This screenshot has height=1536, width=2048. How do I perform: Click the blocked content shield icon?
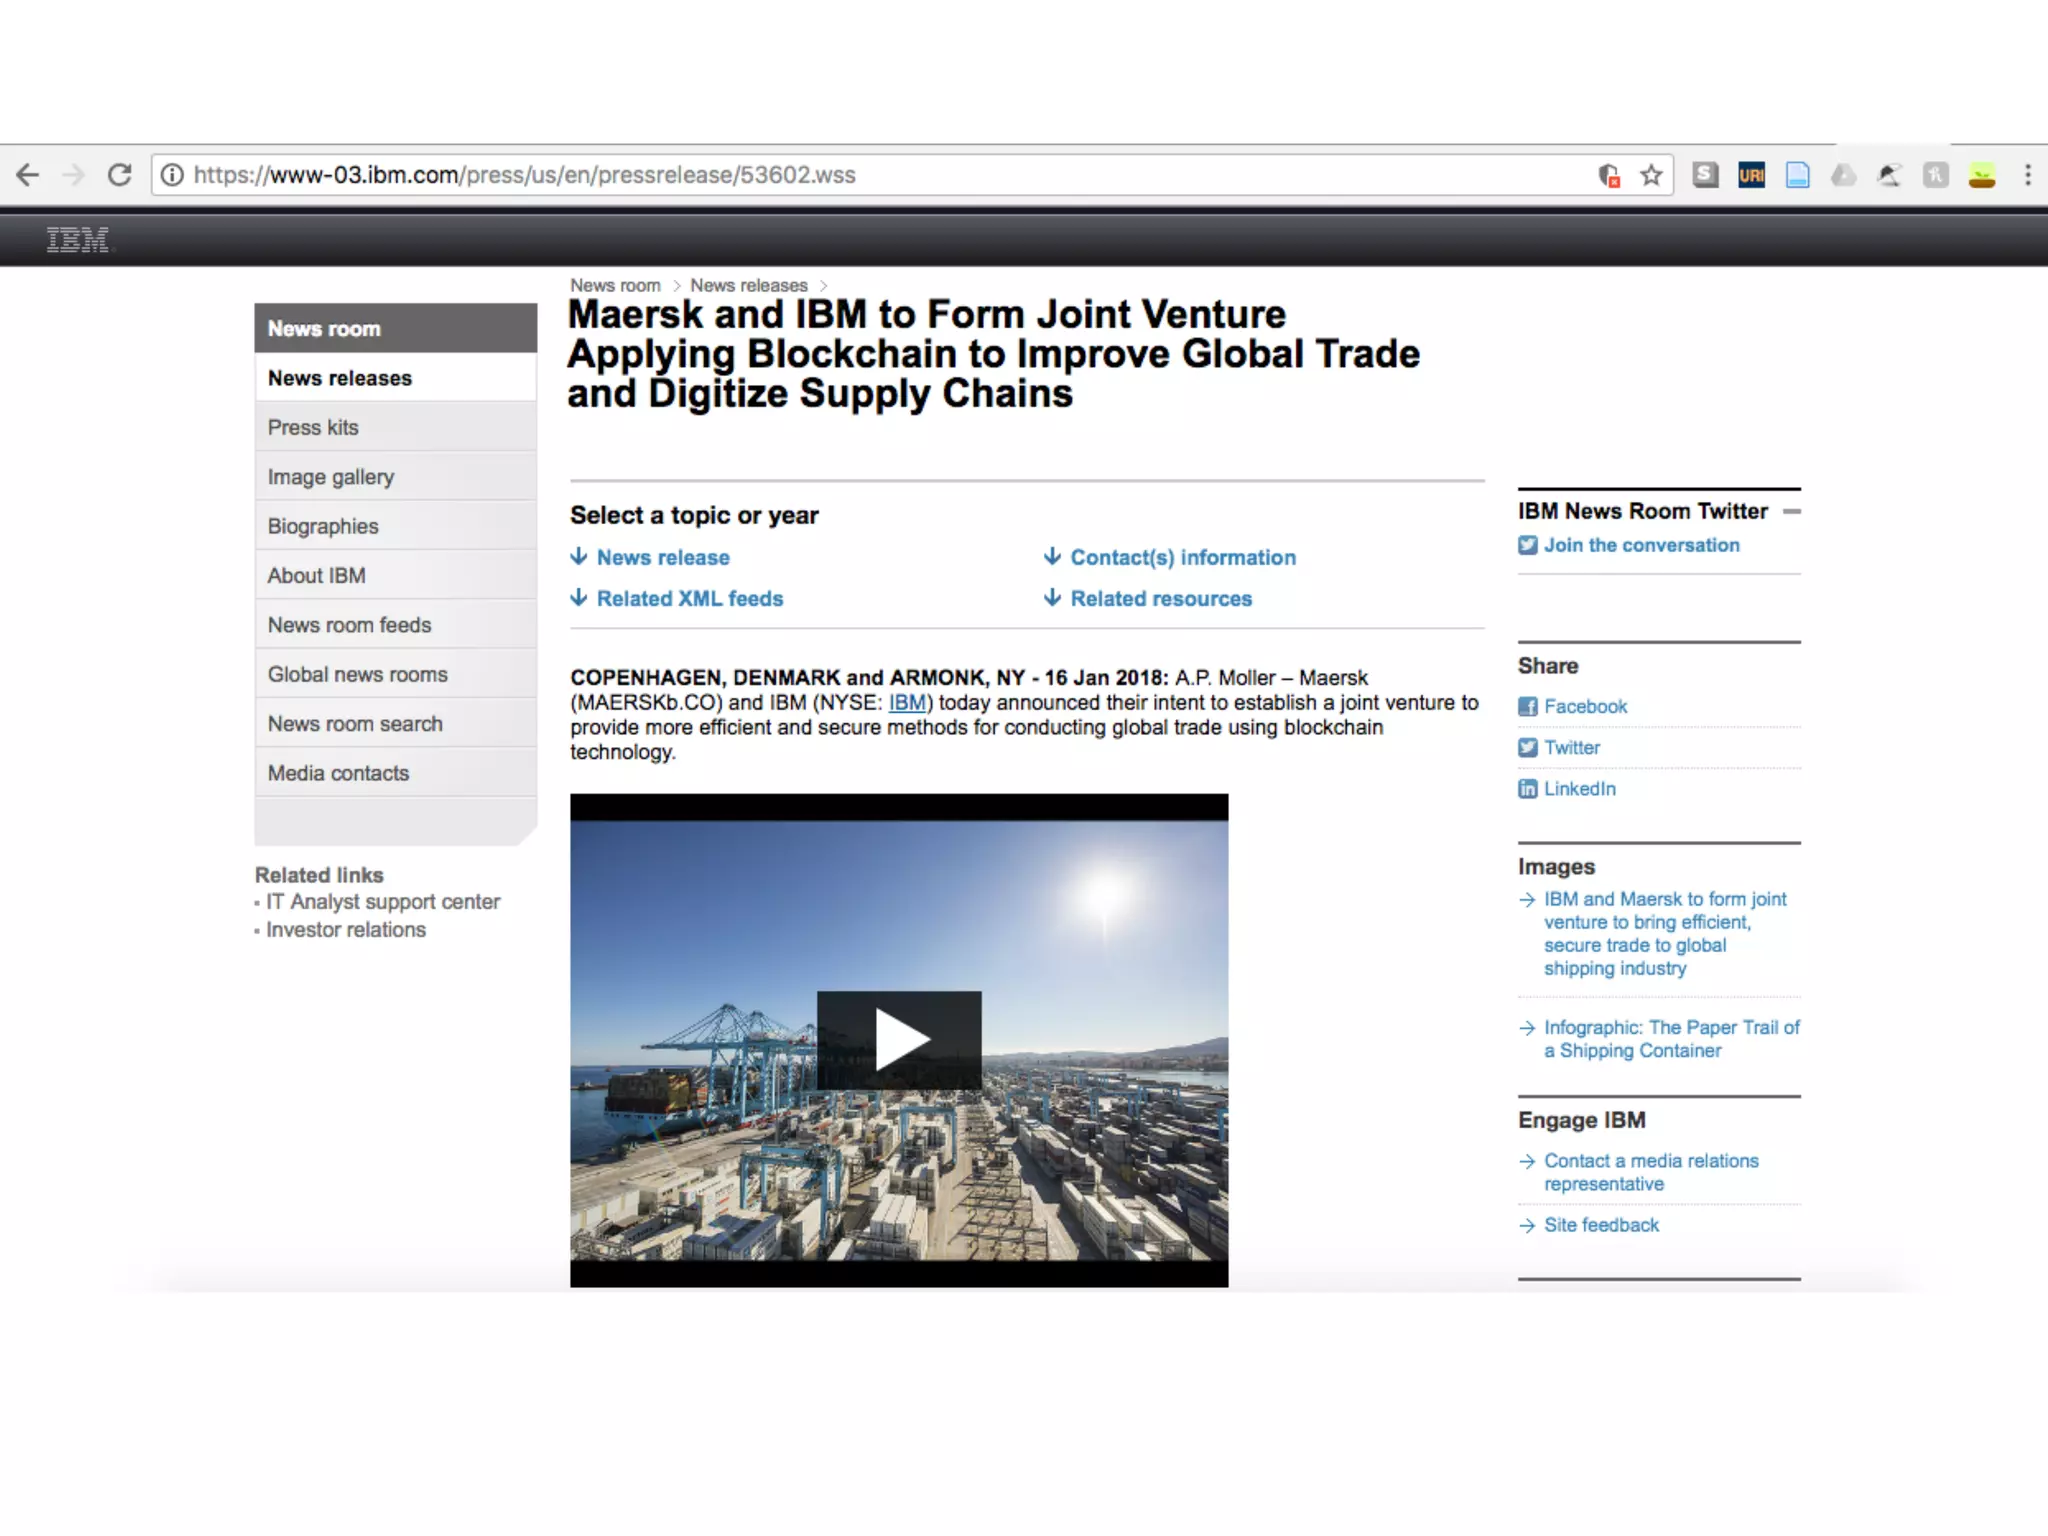pos(1608,176)
